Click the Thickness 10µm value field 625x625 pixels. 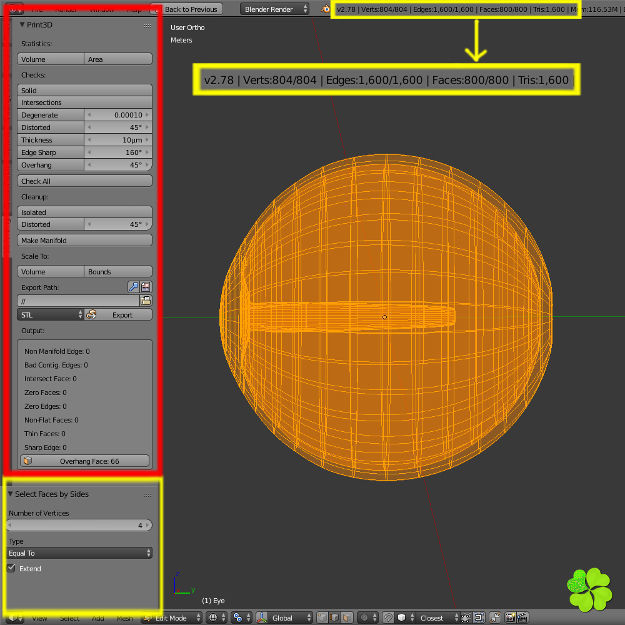click(118, 140)
